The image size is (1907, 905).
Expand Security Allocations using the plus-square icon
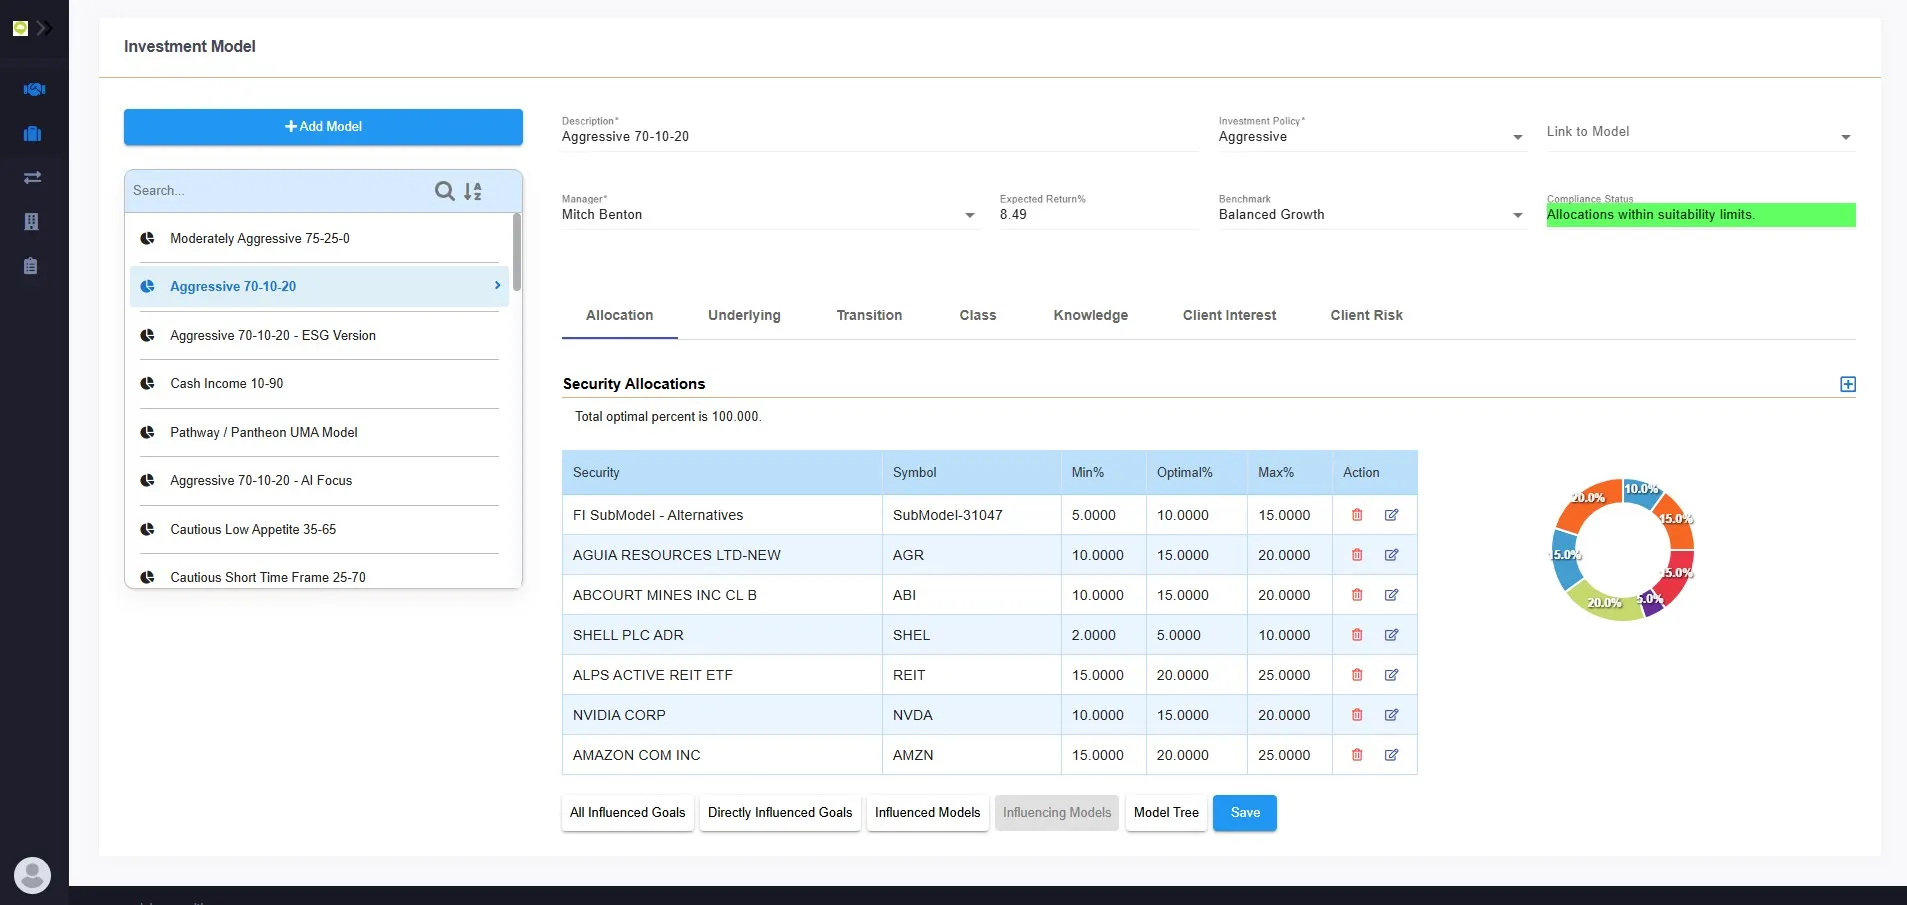(1847, 384)
